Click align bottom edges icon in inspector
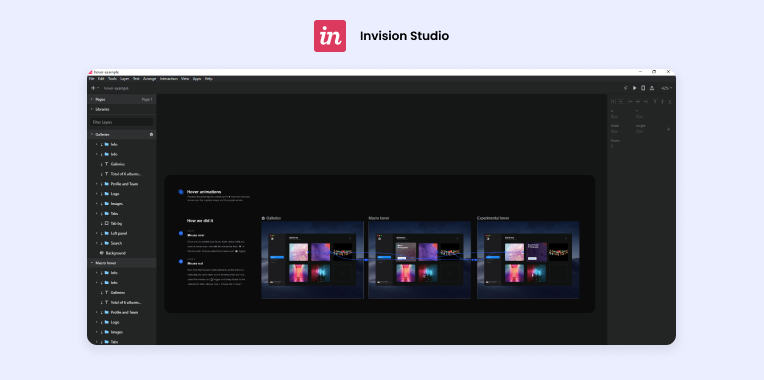Screen dimensions: 764x380 pos(669,101)
